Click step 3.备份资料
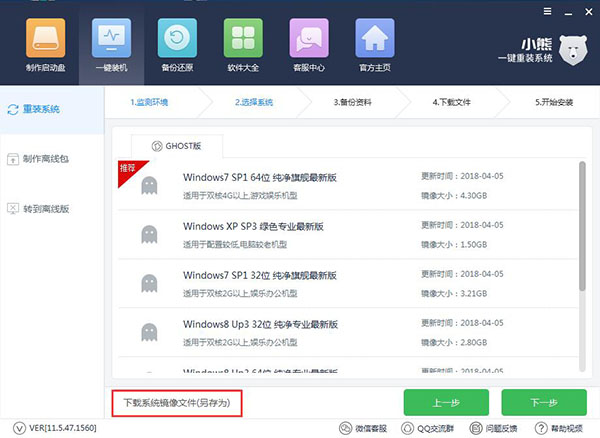600x438 pixels. click(x=352, y=102)
